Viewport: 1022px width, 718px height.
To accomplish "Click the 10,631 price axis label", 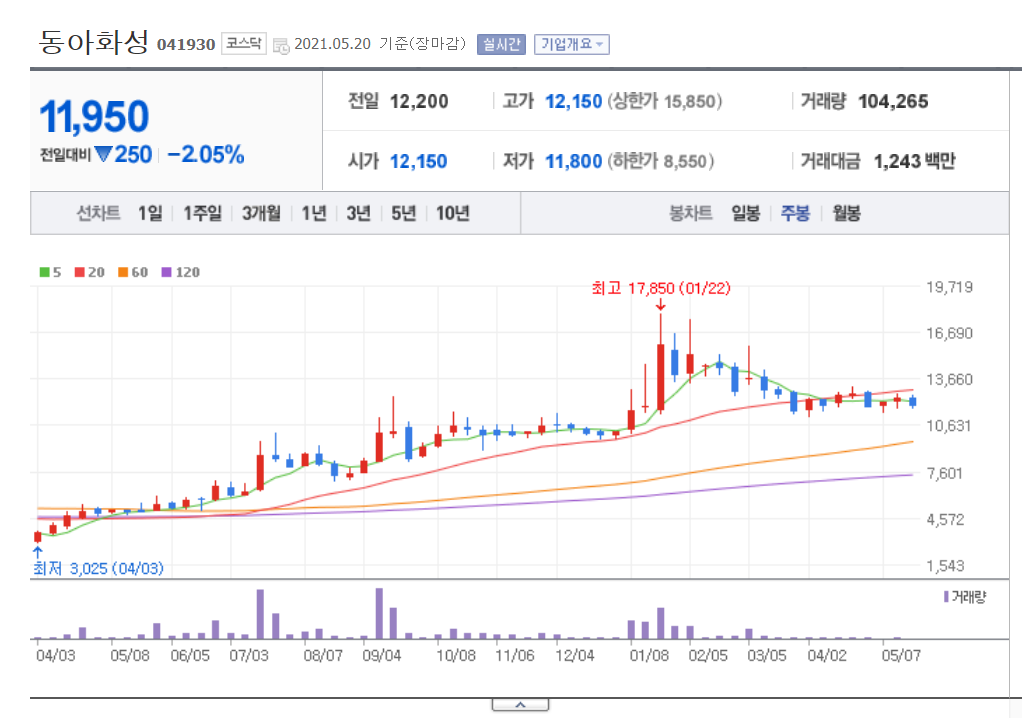I will click(x=949, y=426).
